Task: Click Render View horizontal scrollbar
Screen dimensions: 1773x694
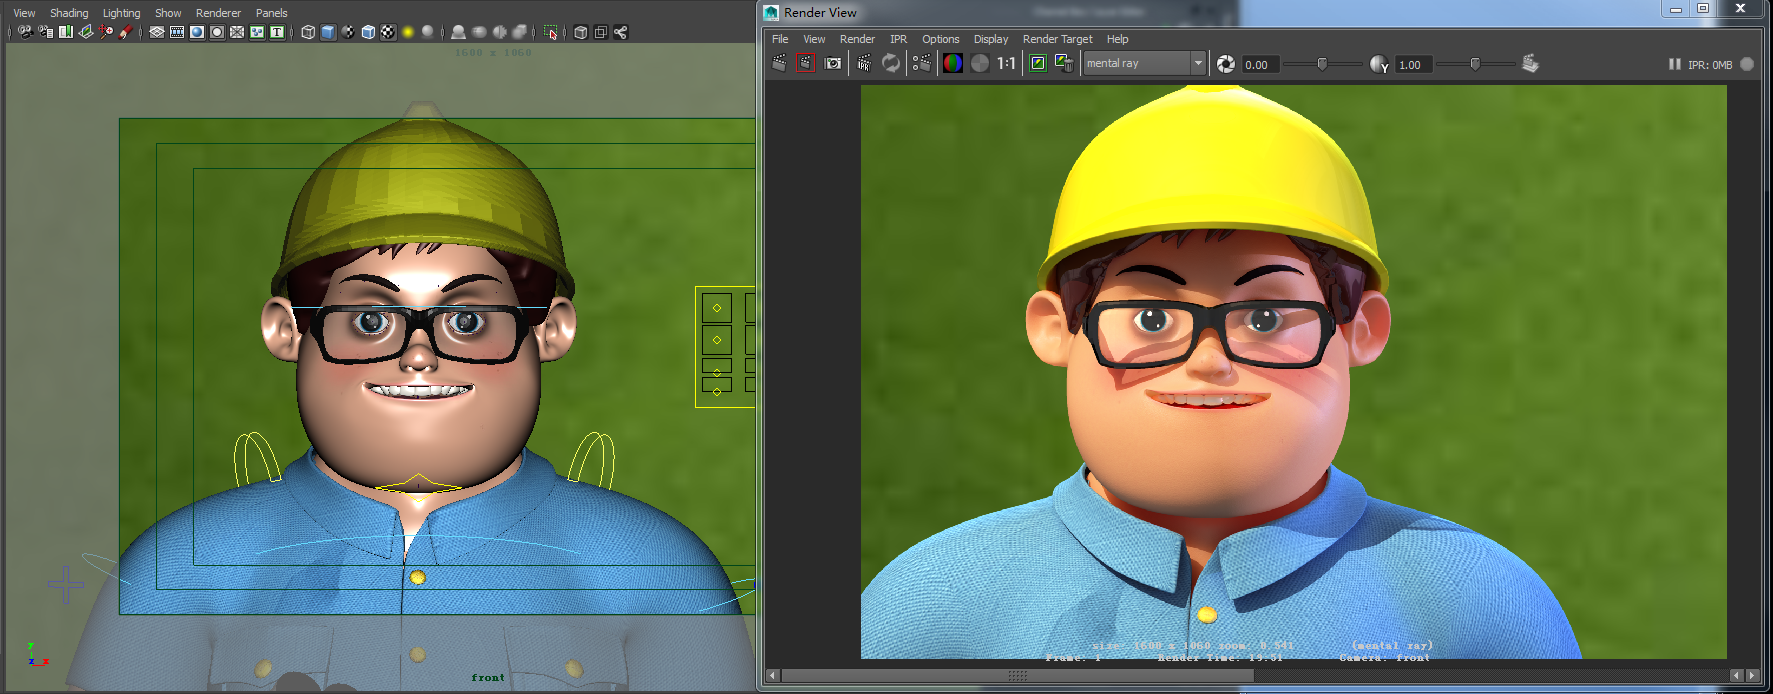Action: click(x=1018, y=676)
